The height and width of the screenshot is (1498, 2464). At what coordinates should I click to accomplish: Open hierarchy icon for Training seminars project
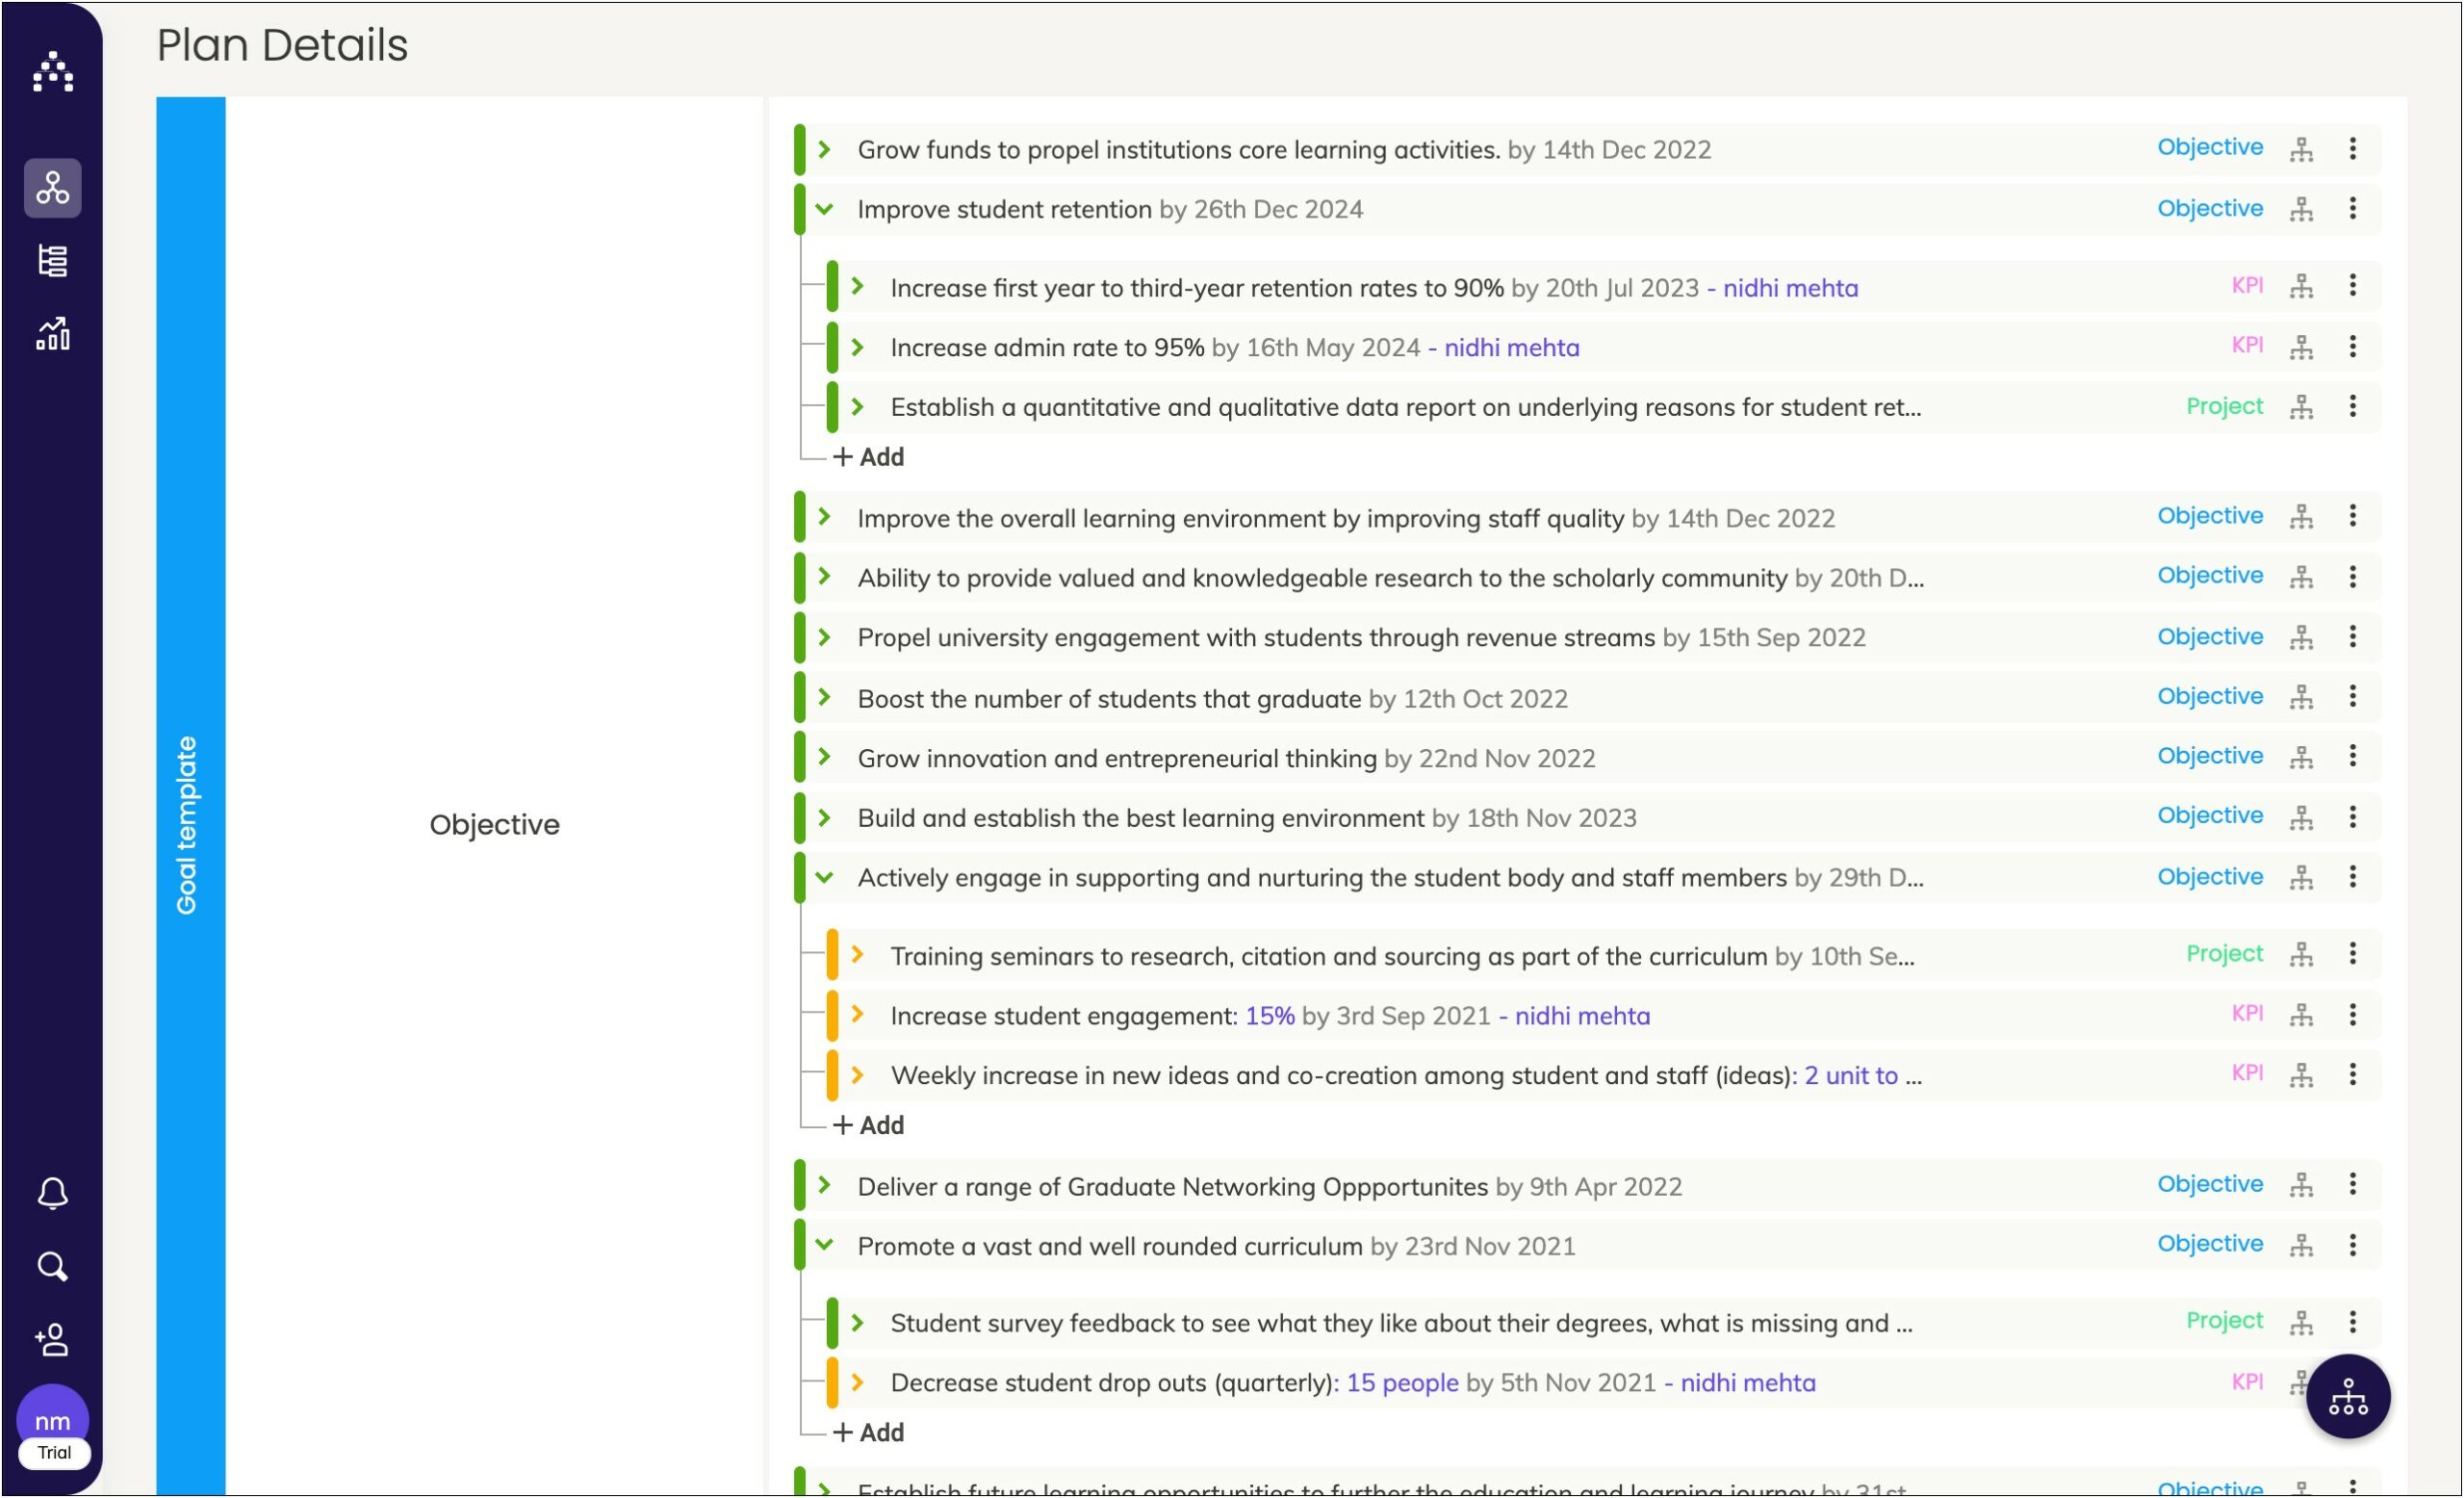point(2301,955)
